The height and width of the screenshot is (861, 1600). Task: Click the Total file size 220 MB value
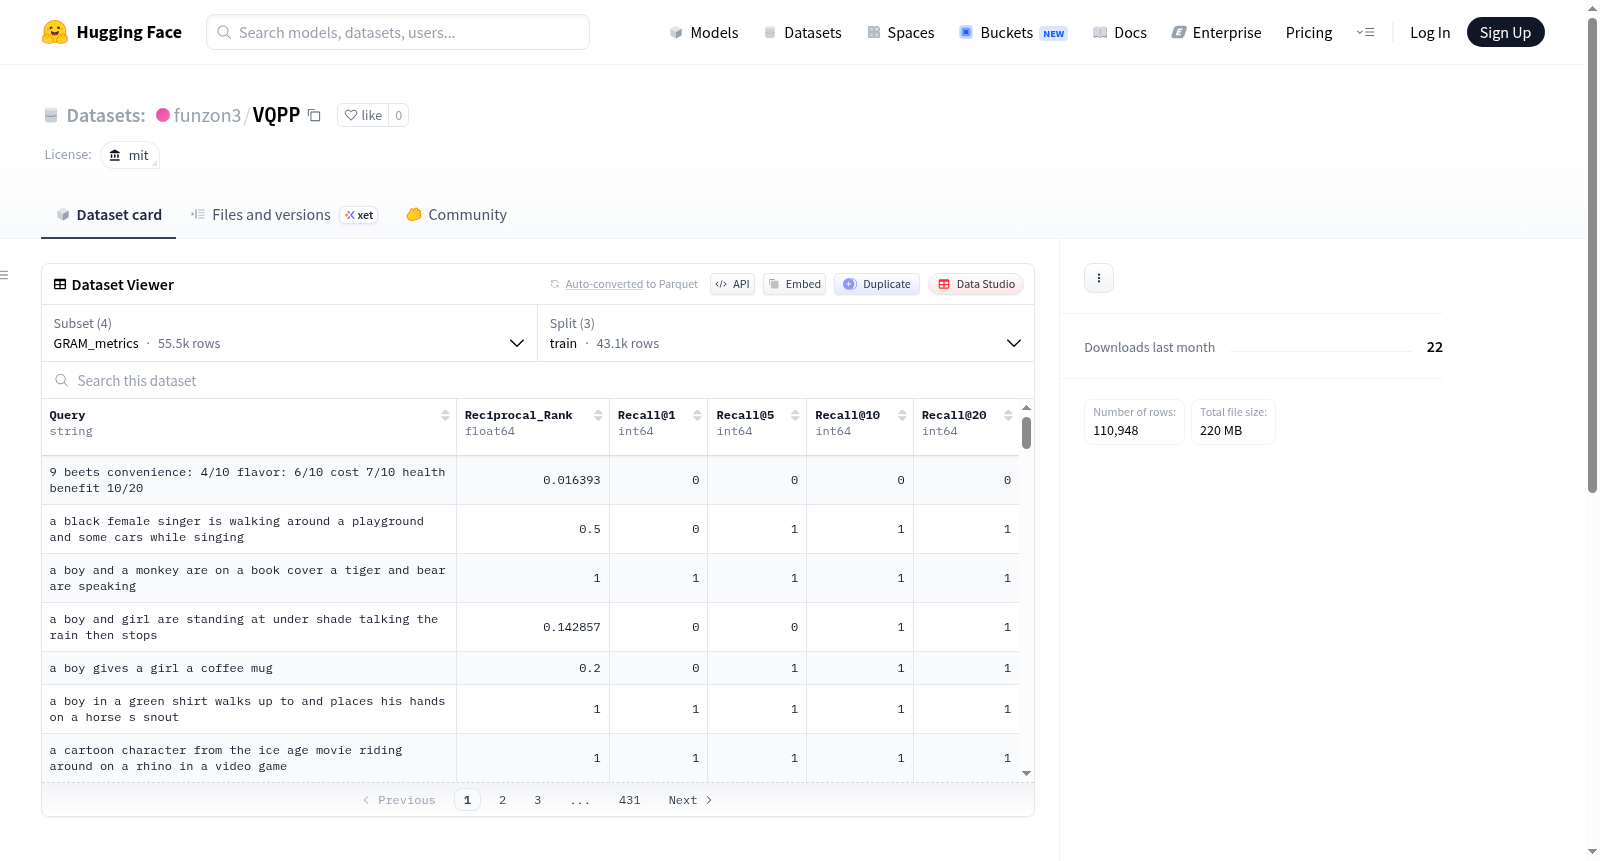[1221, 431]
